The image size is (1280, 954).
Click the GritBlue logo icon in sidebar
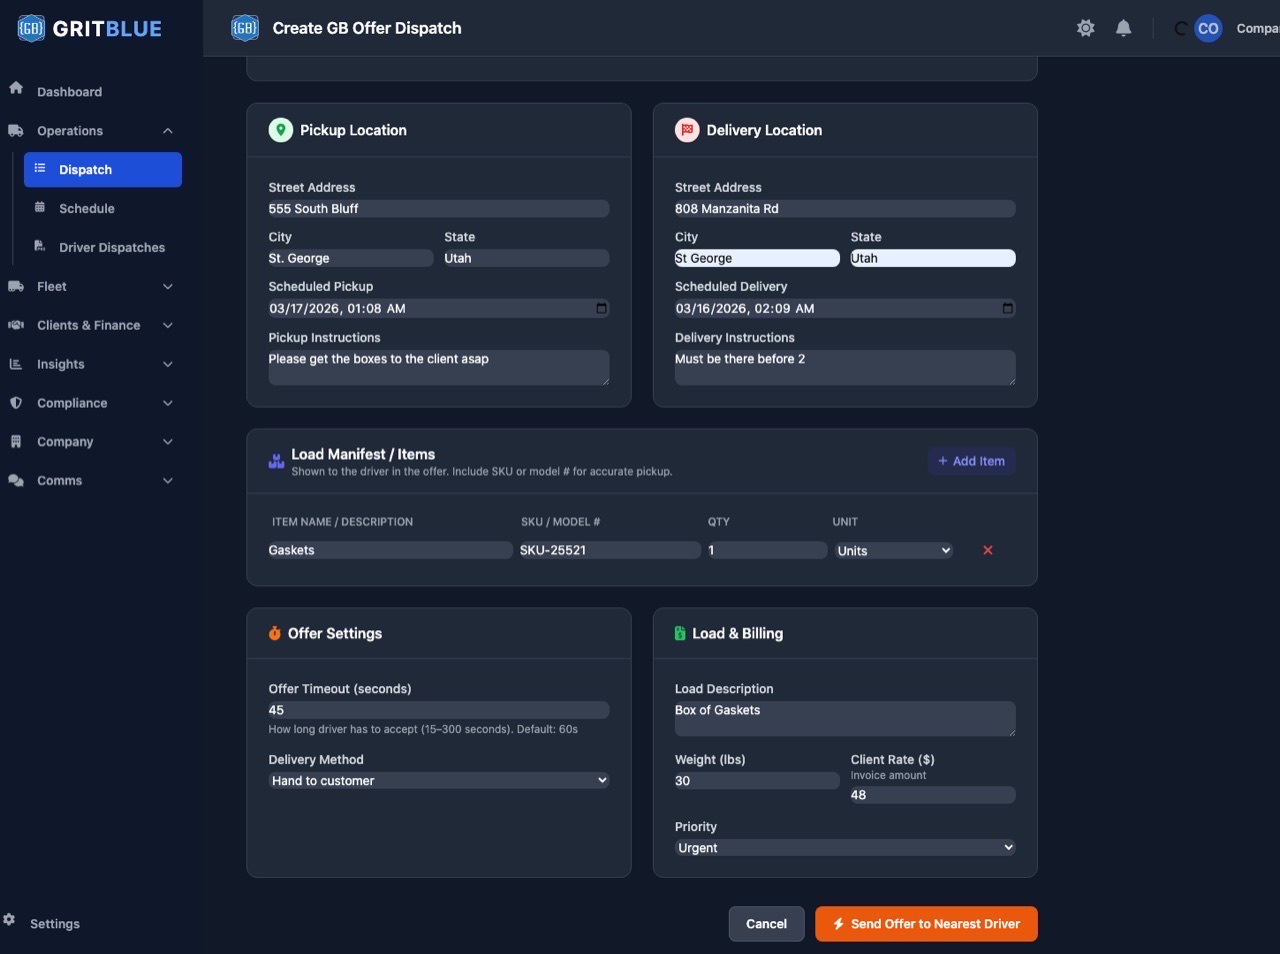[x=31, y=28]
